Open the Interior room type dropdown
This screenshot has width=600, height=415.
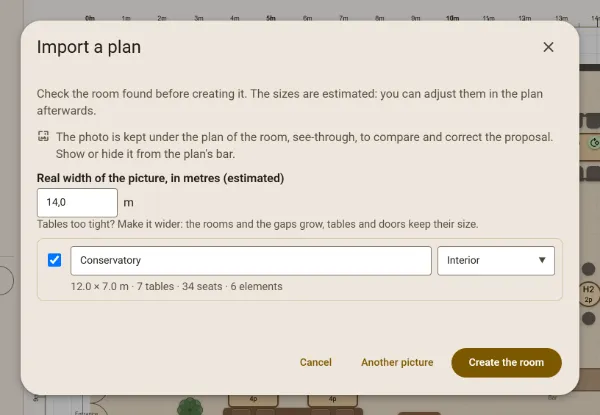(x=496, y=260)
